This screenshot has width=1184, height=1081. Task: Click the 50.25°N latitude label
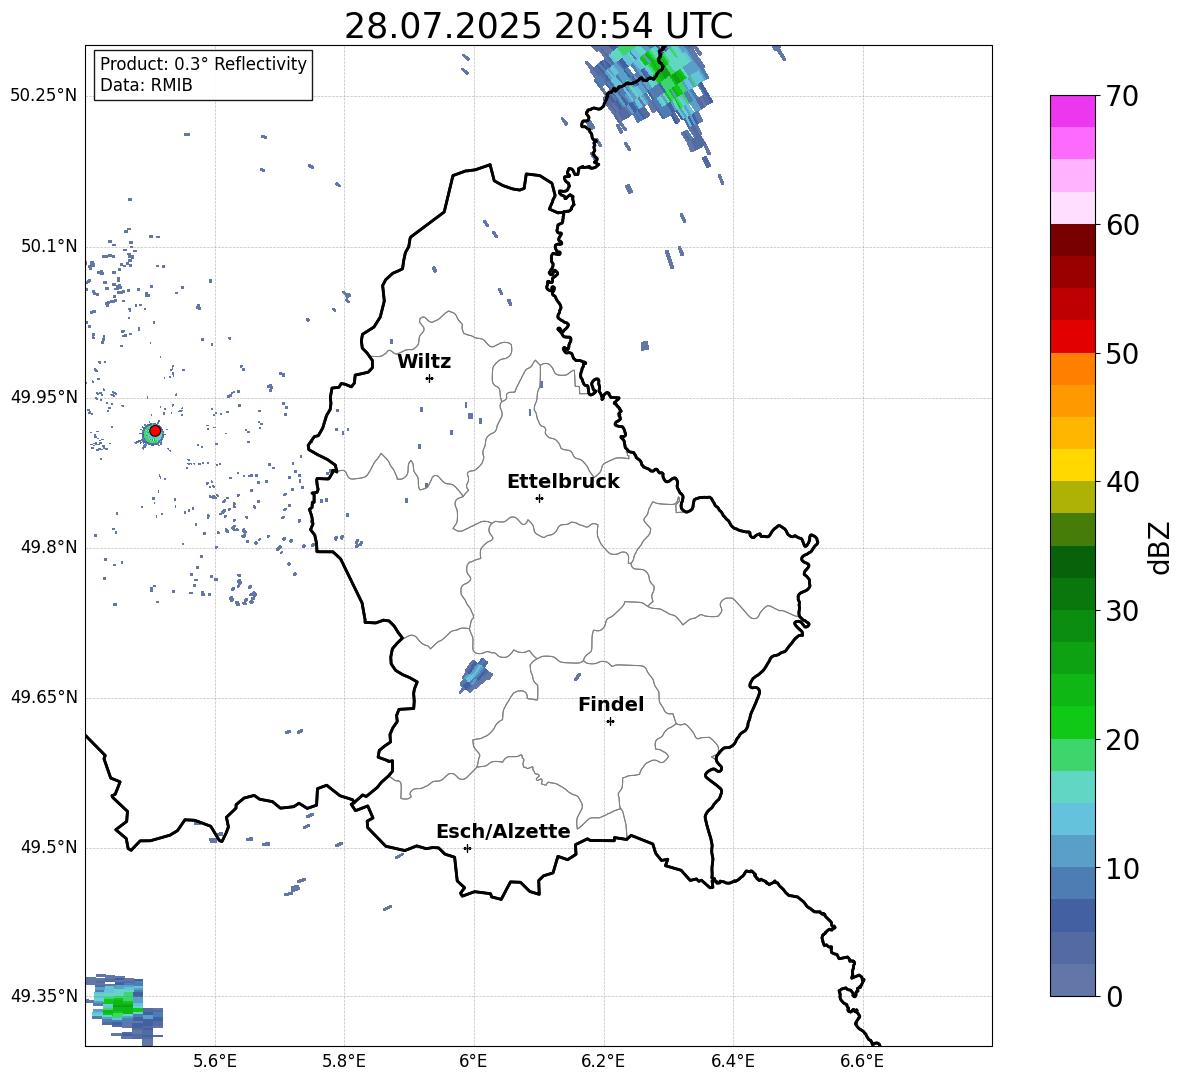[x=44, y=96]
